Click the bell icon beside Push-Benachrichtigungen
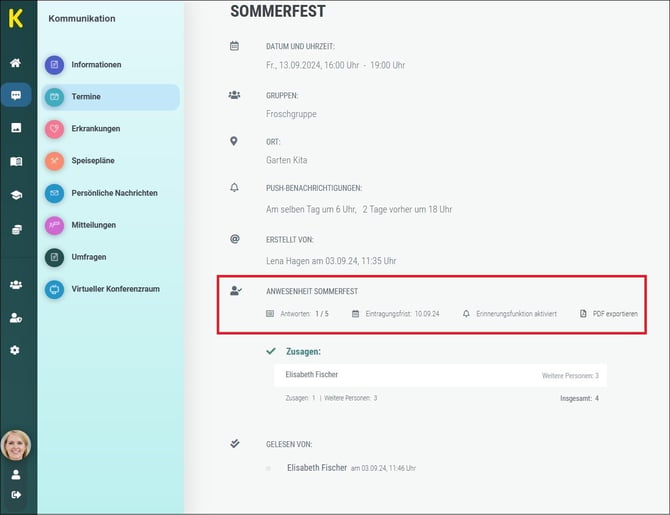Image resolution: width=670 pixels, height=515 pixels. click(234, 187)
